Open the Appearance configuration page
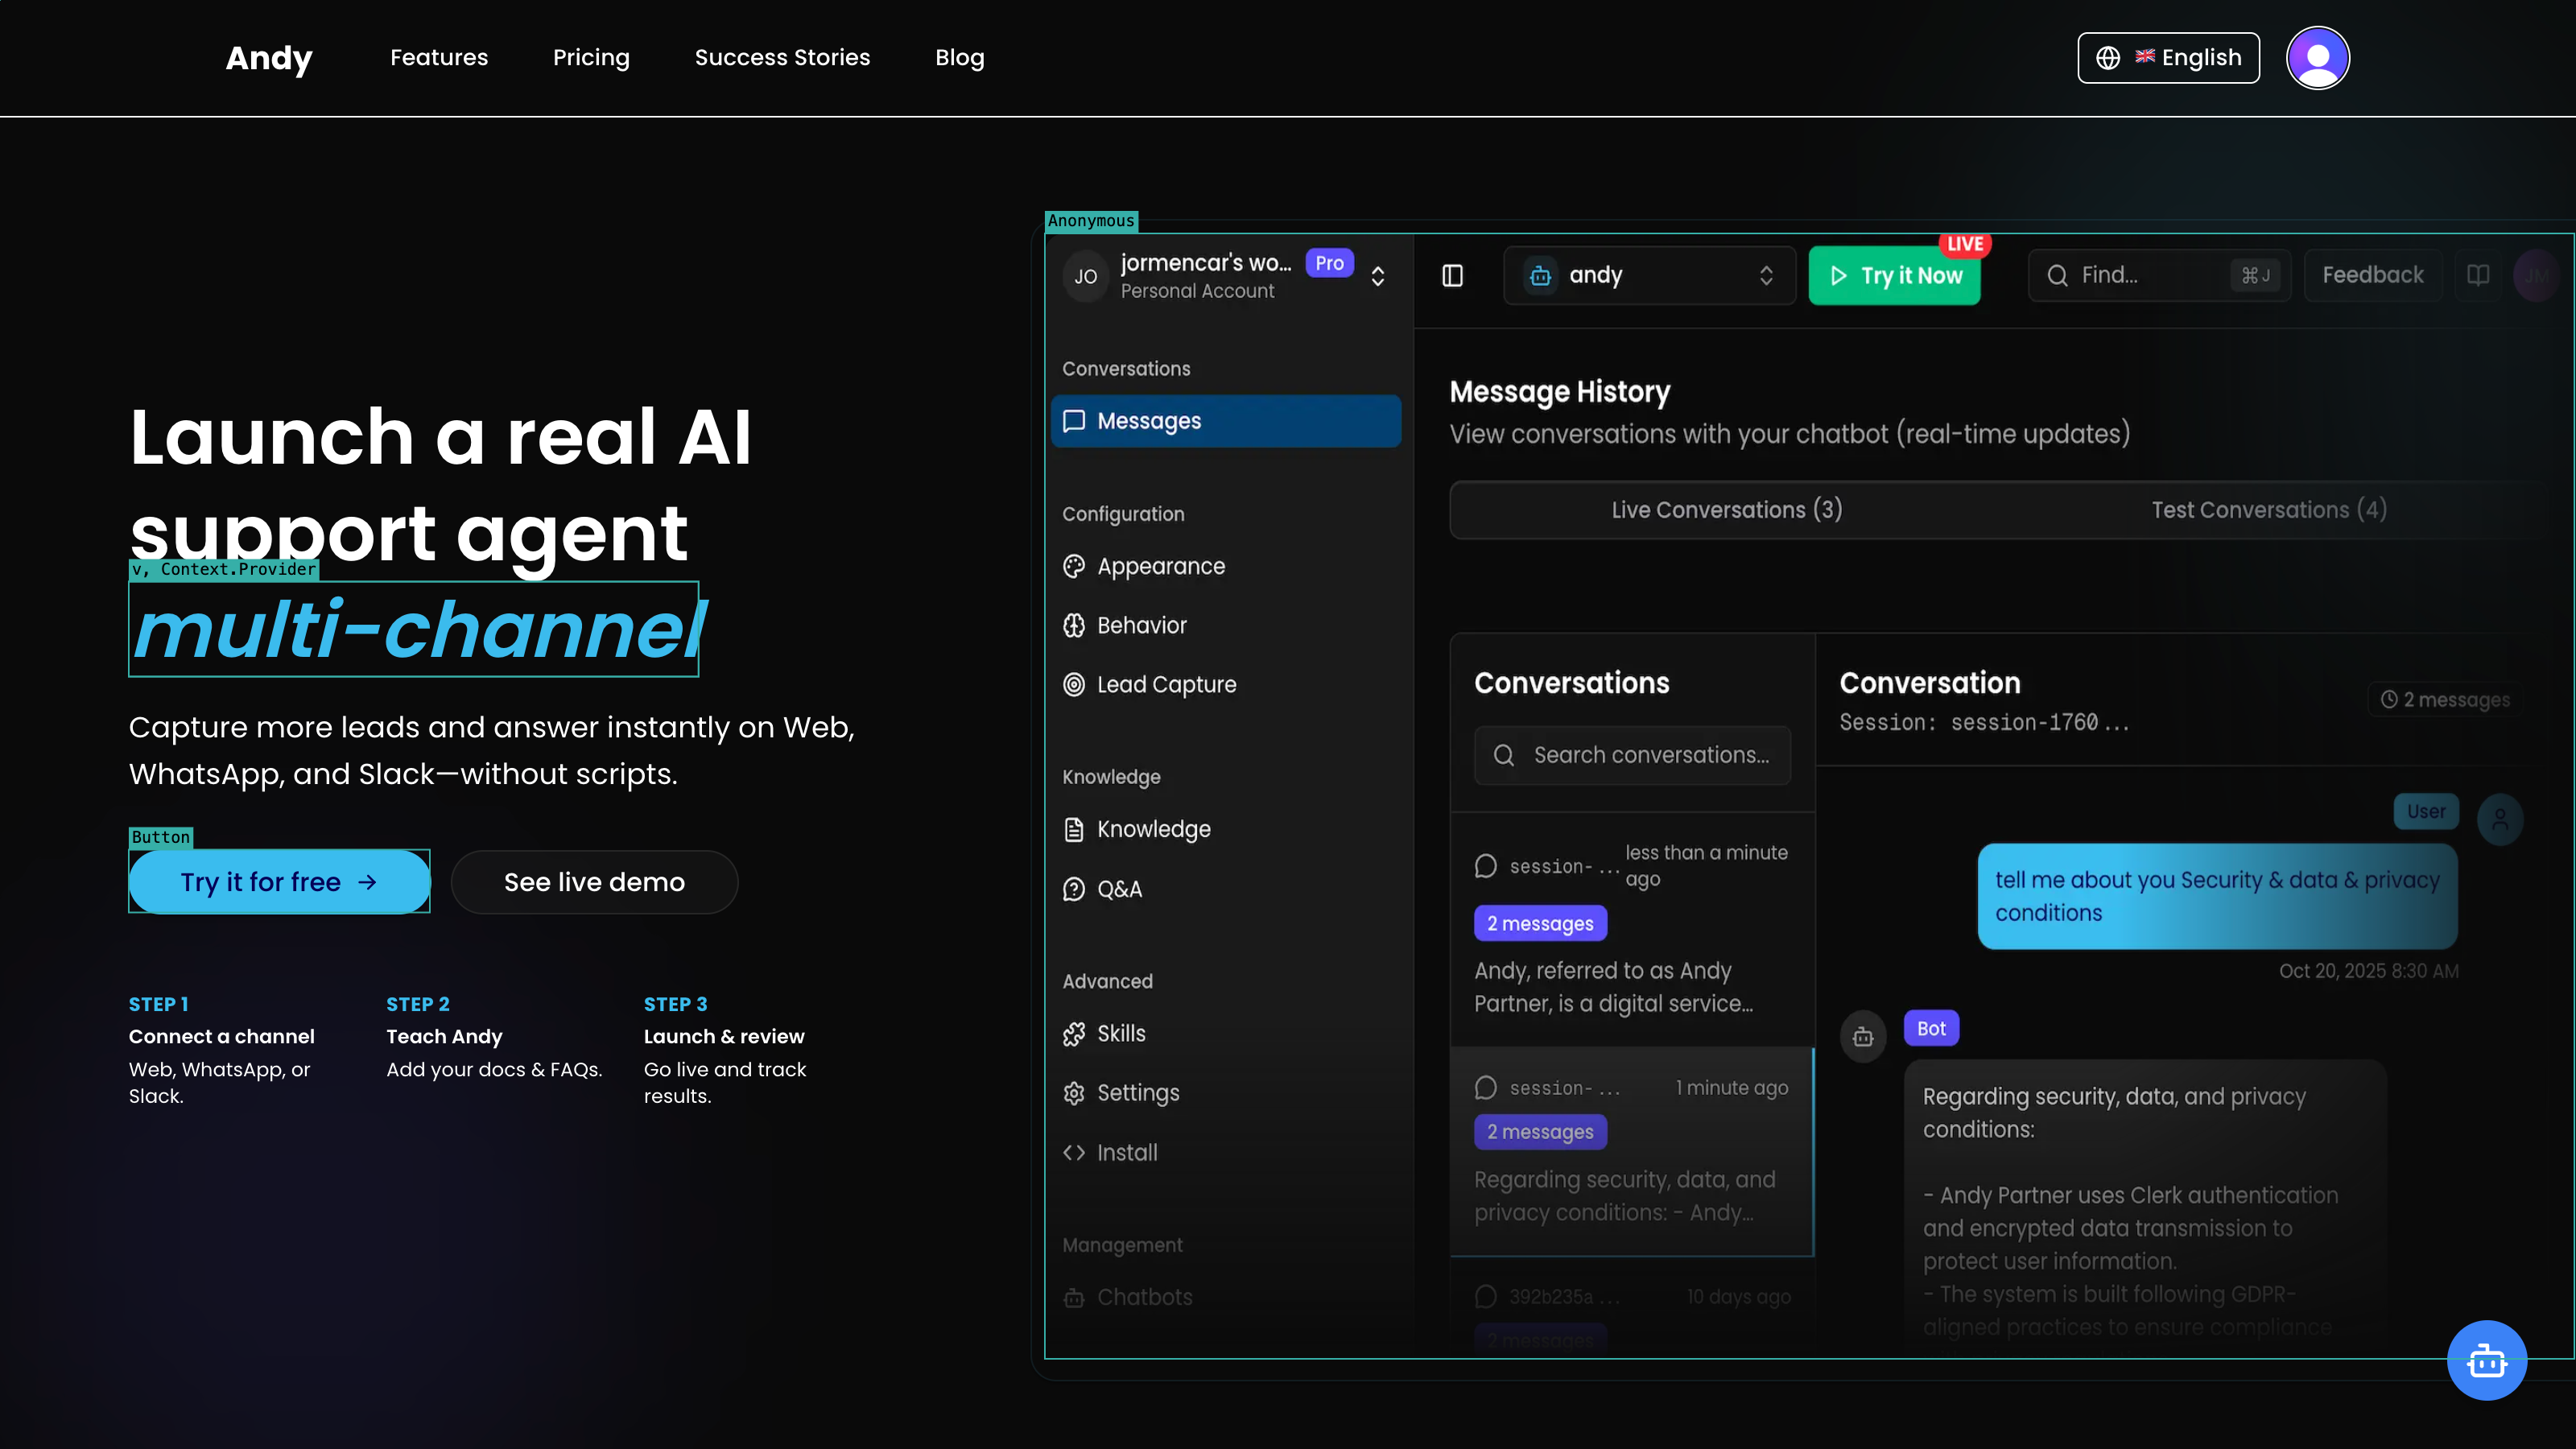Screen dimensions: 2576x1449 [x=1160, y=566]
